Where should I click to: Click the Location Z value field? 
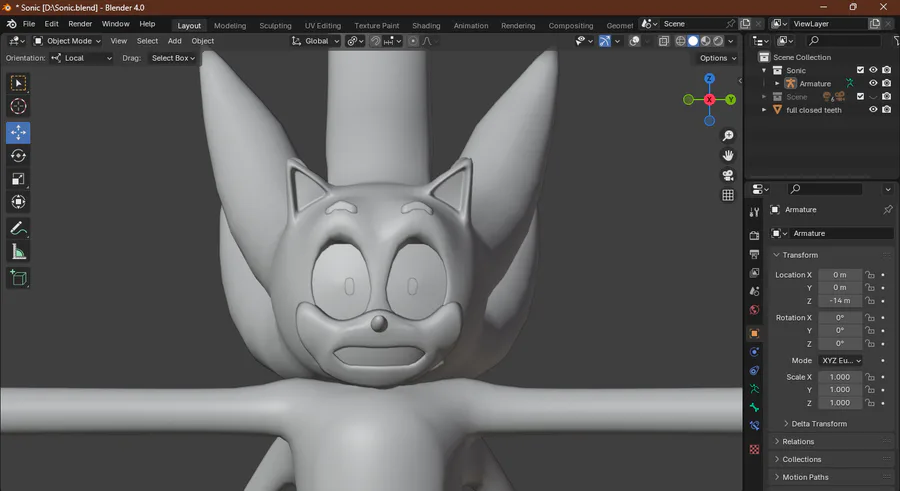(839, 301)
